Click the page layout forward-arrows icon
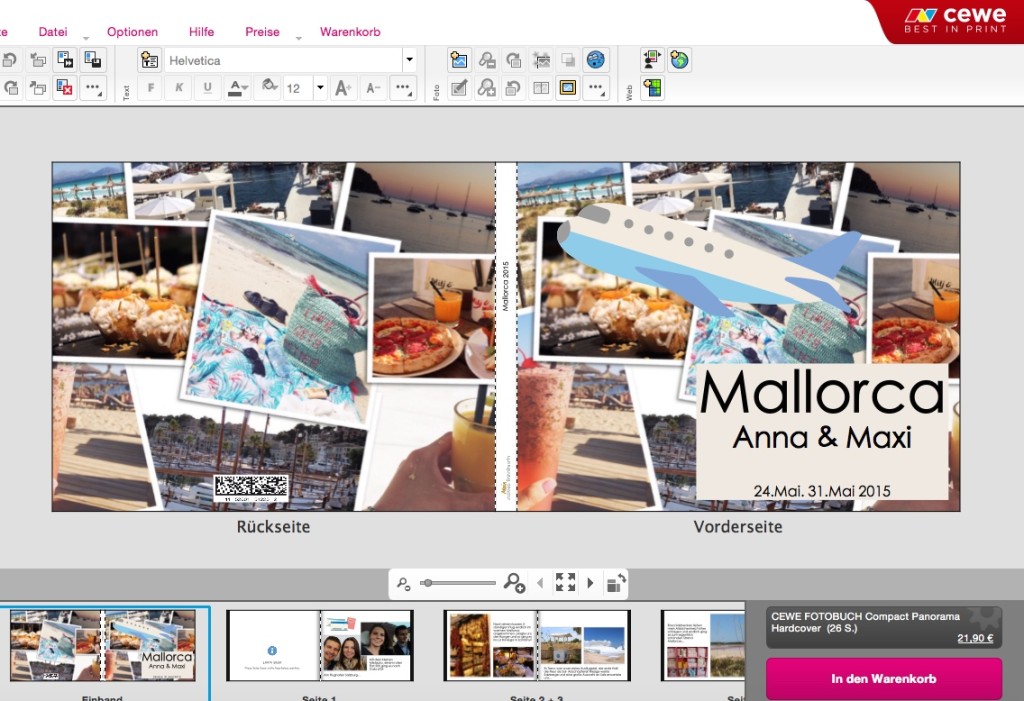 (x=65, y=60)
